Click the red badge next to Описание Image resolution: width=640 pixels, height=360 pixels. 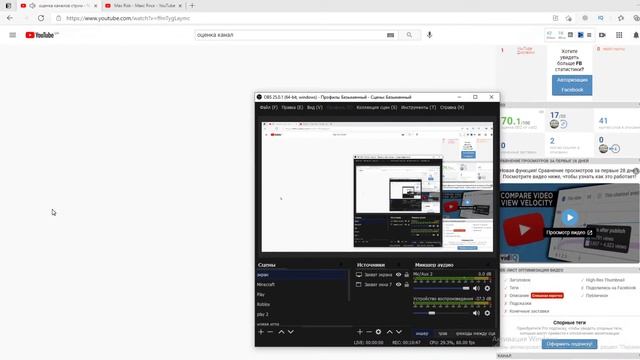click(x=547, y=296)
